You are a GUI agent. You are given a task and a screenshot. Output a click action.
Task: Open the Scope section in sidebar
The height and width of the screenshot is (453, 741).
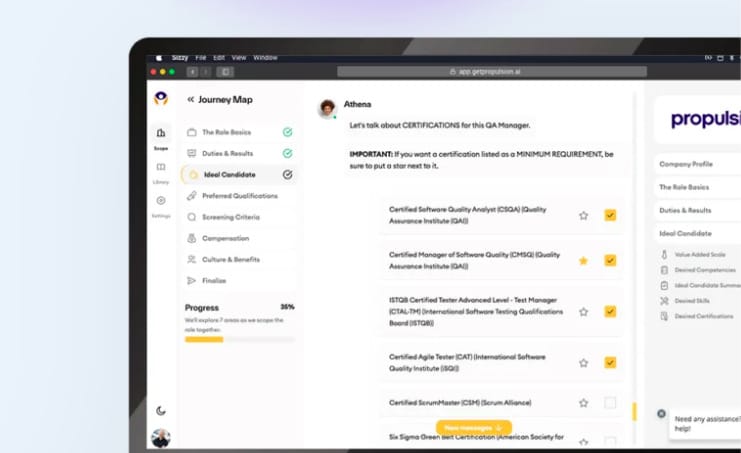[x=160, y=136]
